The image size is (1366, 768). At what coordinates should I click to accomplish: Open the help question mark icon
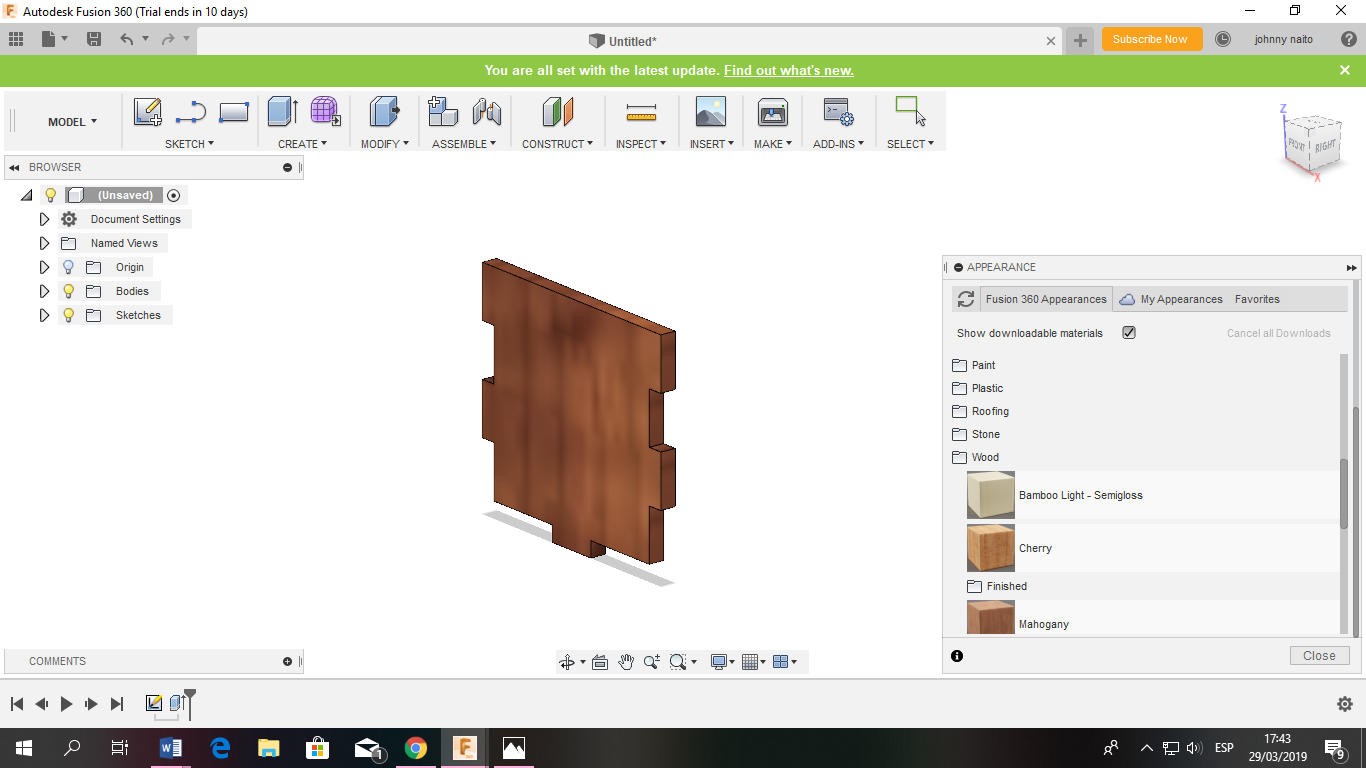click(x=1348, y=39)
